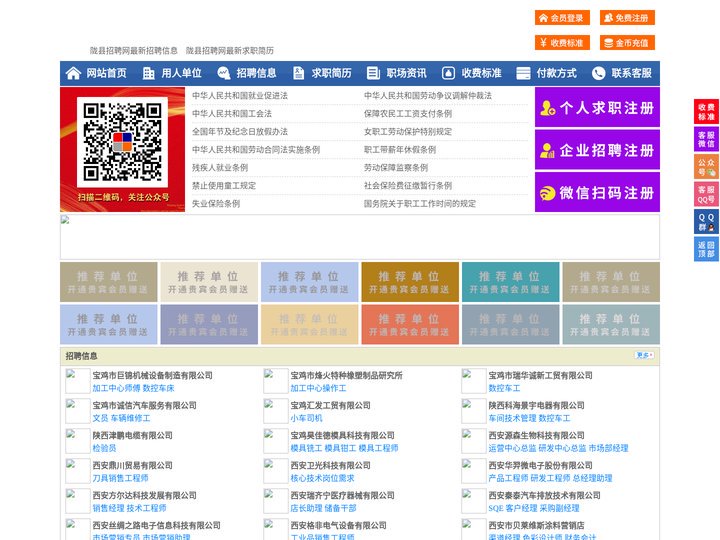Open 招聘信息 navigation item
Screen dimensions: 720x540
coord(256,73)
